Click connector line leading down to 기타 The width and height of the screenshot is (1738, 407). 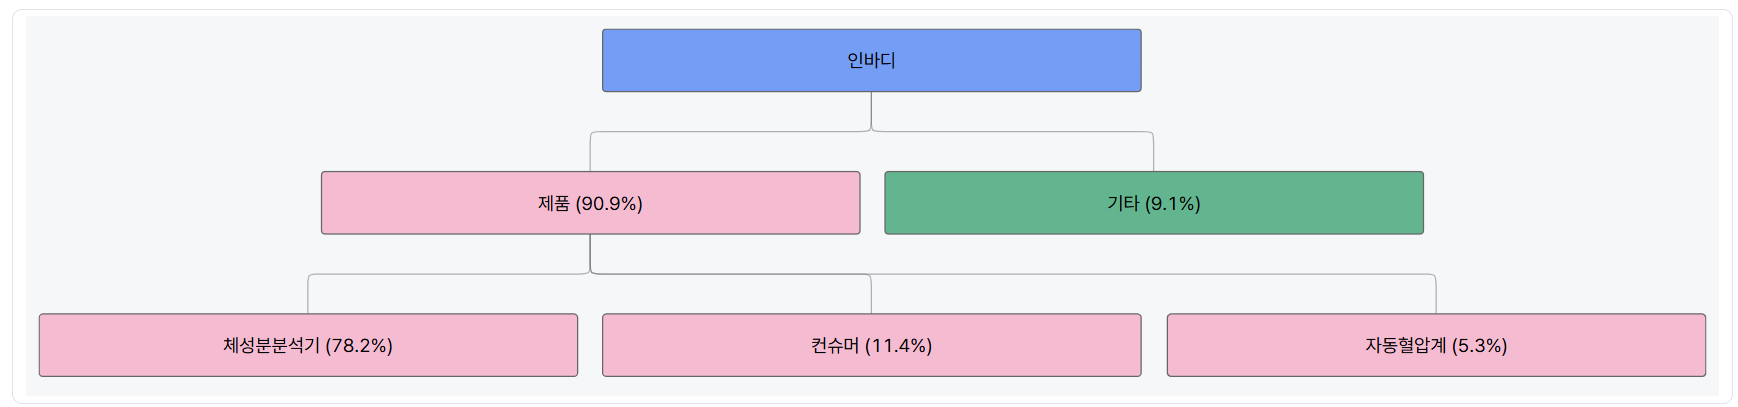(1153, 152)
